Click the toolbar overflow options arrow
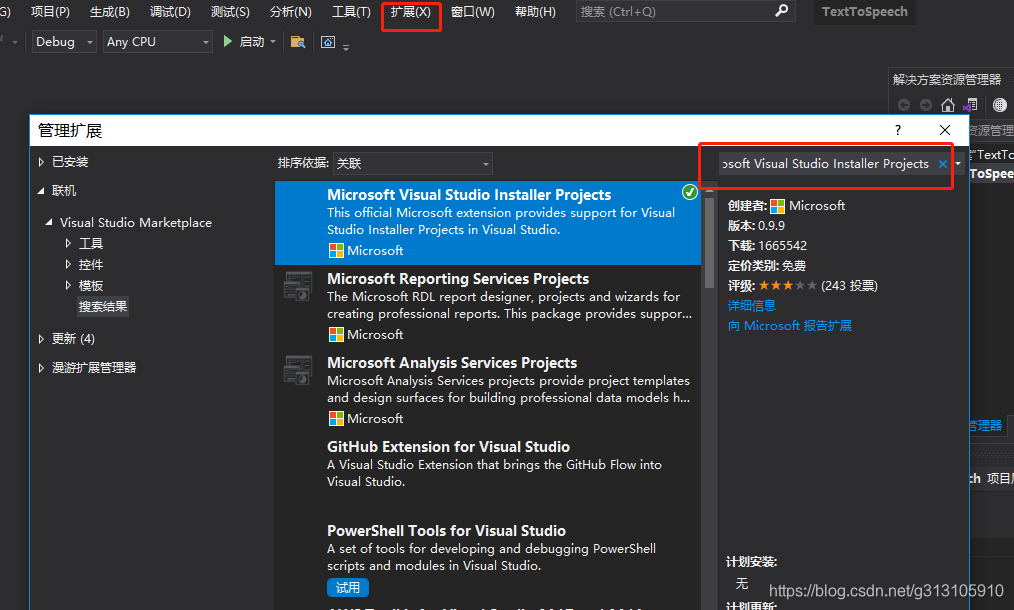Image resolution: width=1014 pixels, height=610 pixels. 346,47
